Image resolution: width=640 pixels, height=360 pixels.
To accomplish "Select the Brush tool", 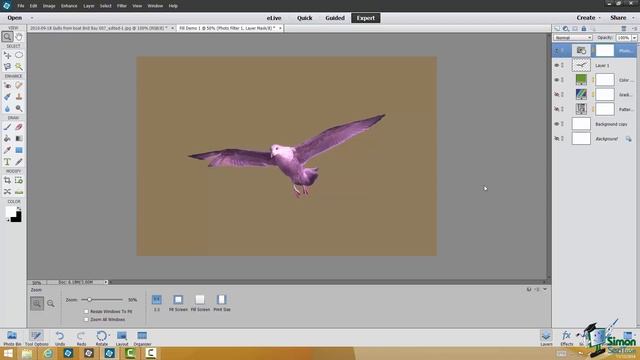I will (7, 127).
